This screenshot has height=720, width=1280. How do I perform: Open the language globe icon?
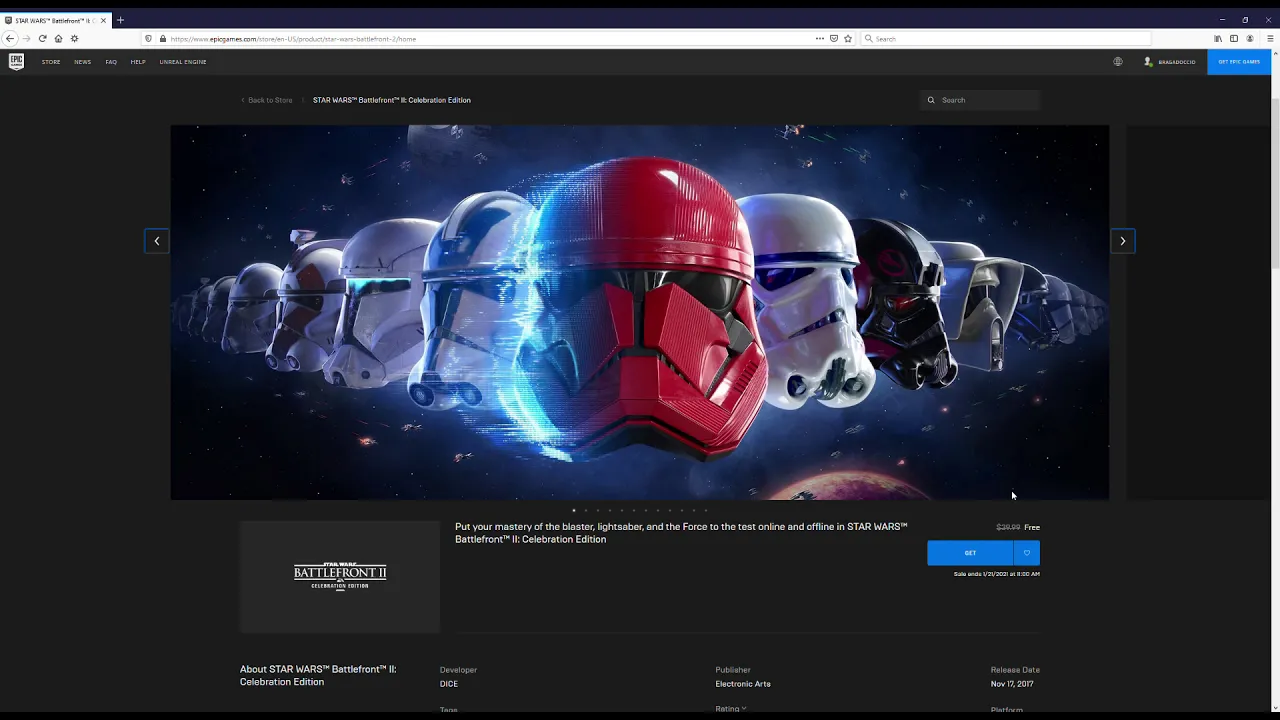click(1118, 61)
